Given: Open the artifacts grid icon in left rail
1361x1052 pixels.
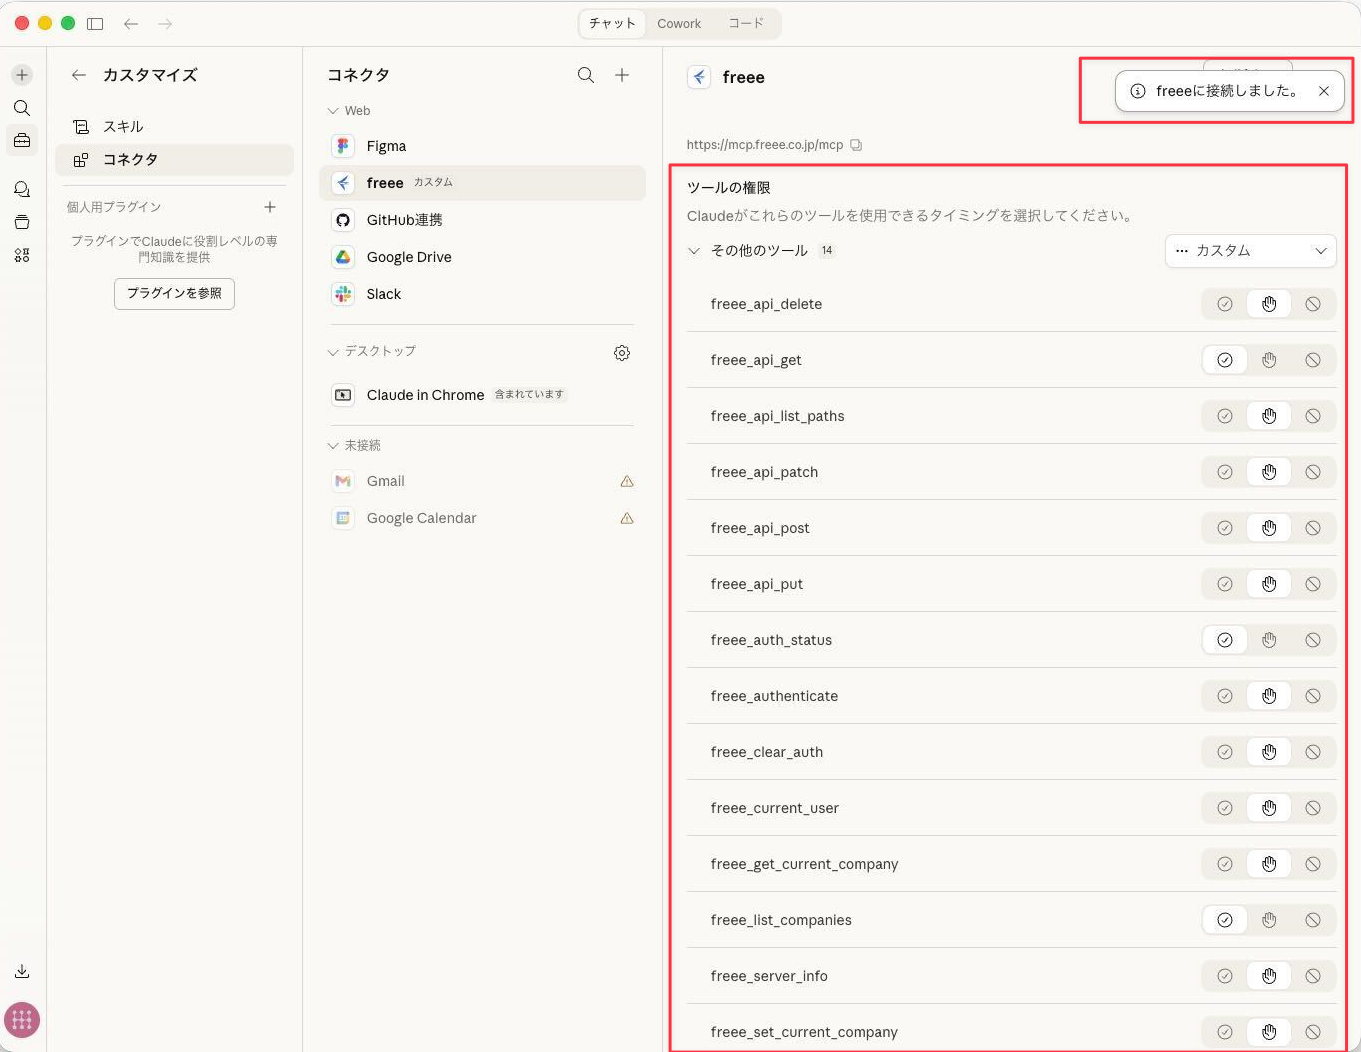Looking at the screenshot, I should point(22,255).
